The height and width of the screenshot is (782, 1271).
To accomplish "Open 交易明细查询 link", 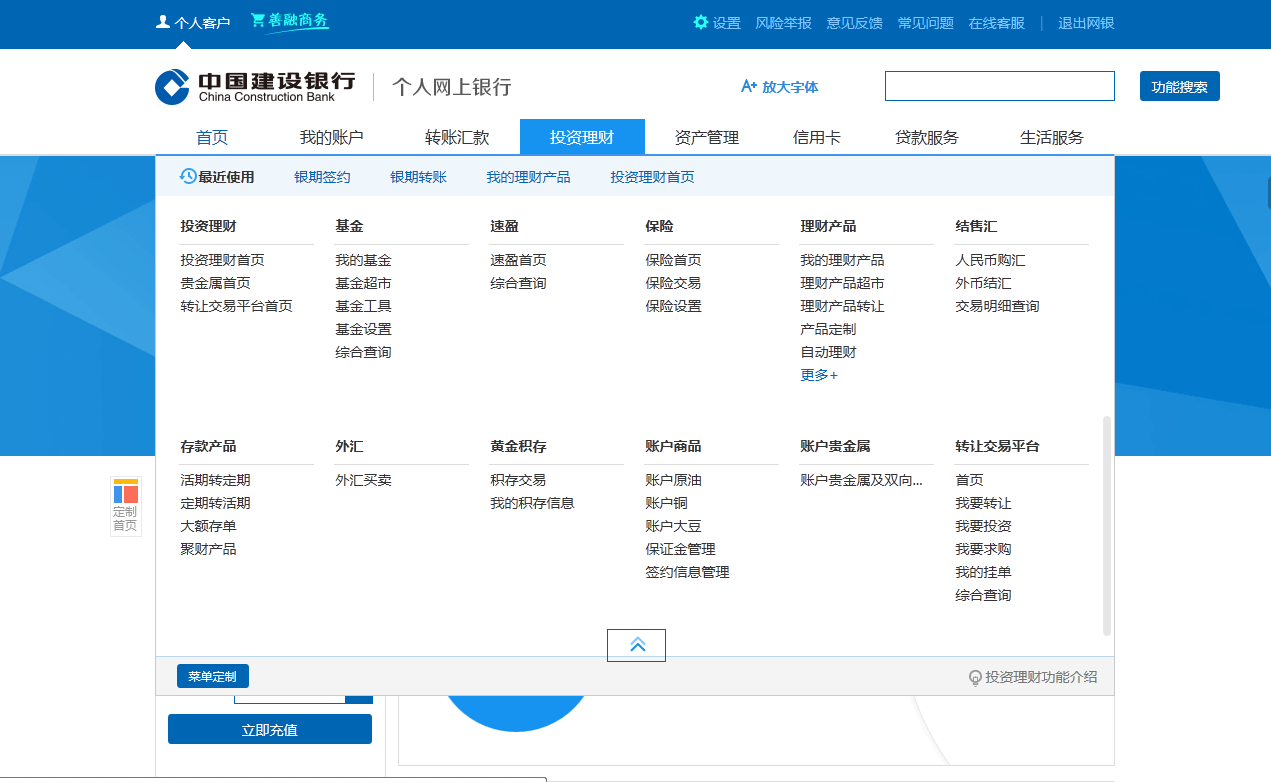I will click(997, 306).
